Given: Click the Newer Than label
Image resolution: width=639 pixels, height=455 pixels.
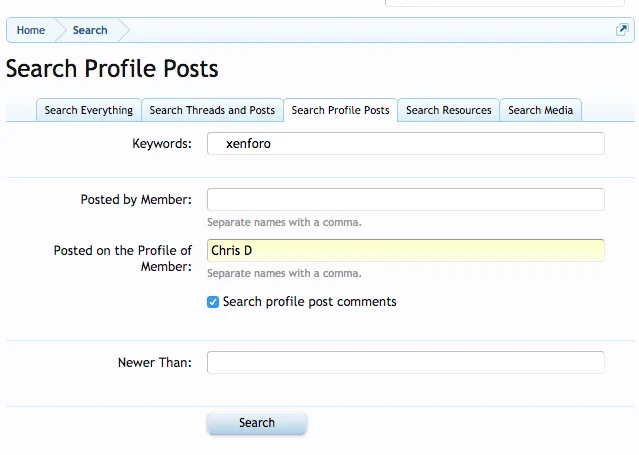Looking at the screenshot, I should (154, 363).
